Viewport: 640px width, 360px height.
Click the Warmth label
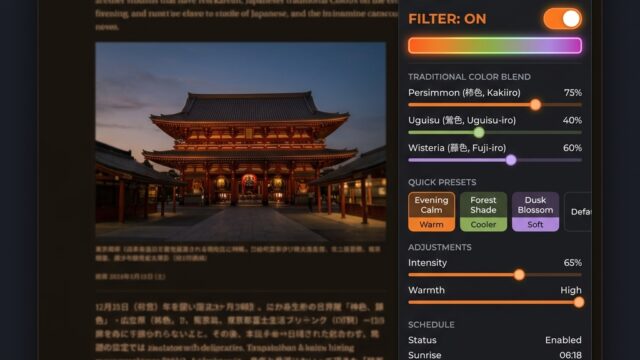(x=426, y=290)
